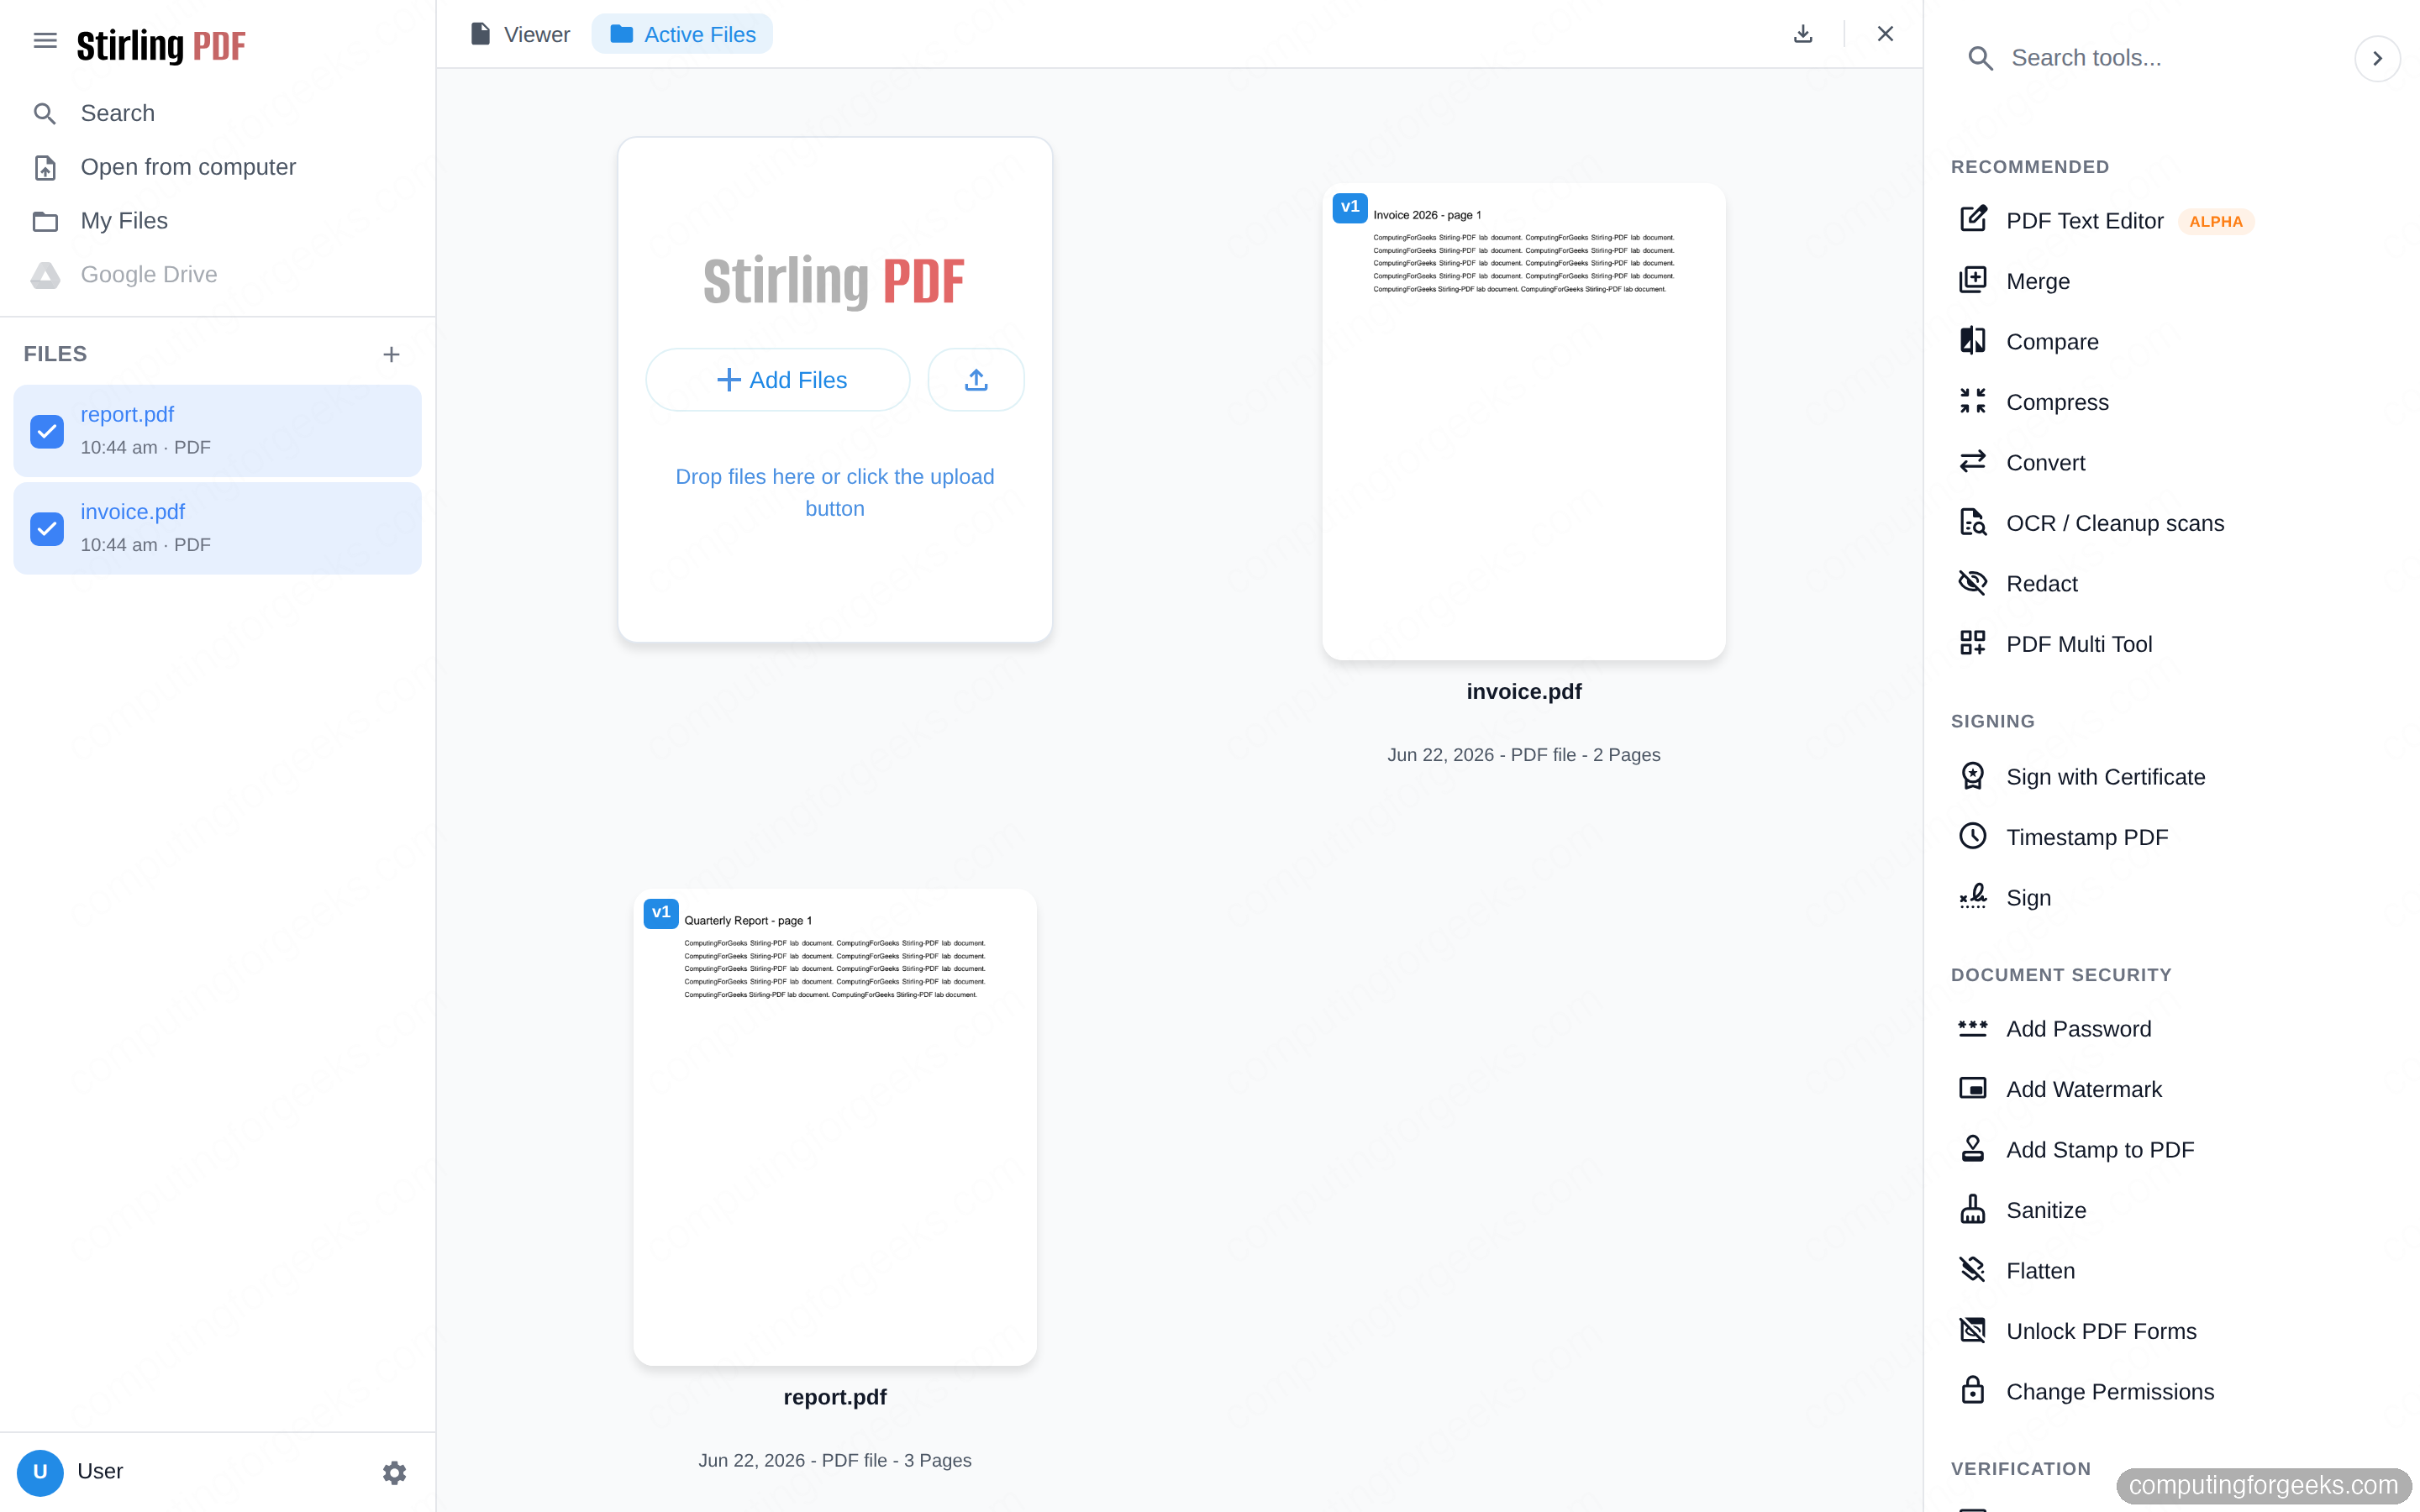Image resolution: width=2420 pixels, height=1512 pixels.
Task: Click the Change Permissions lock icon
Action: click(1973, 1391)
